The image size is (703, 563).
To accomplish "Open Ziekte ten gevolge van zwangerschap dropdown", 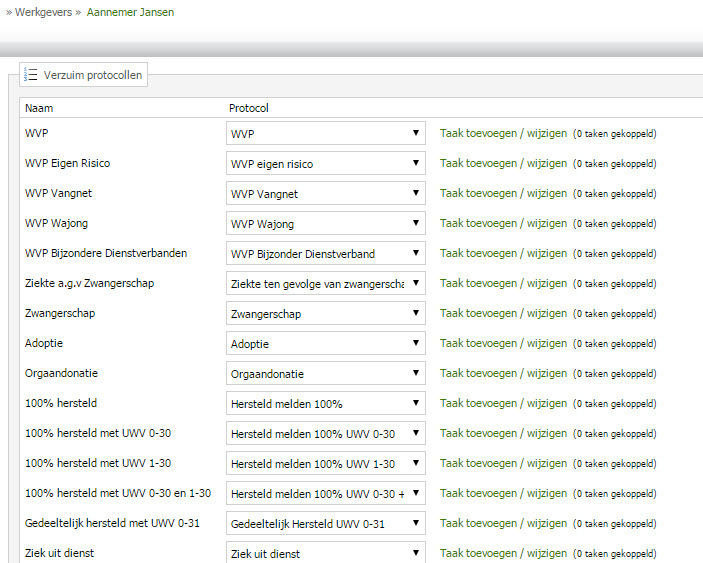I will [325, 283].
